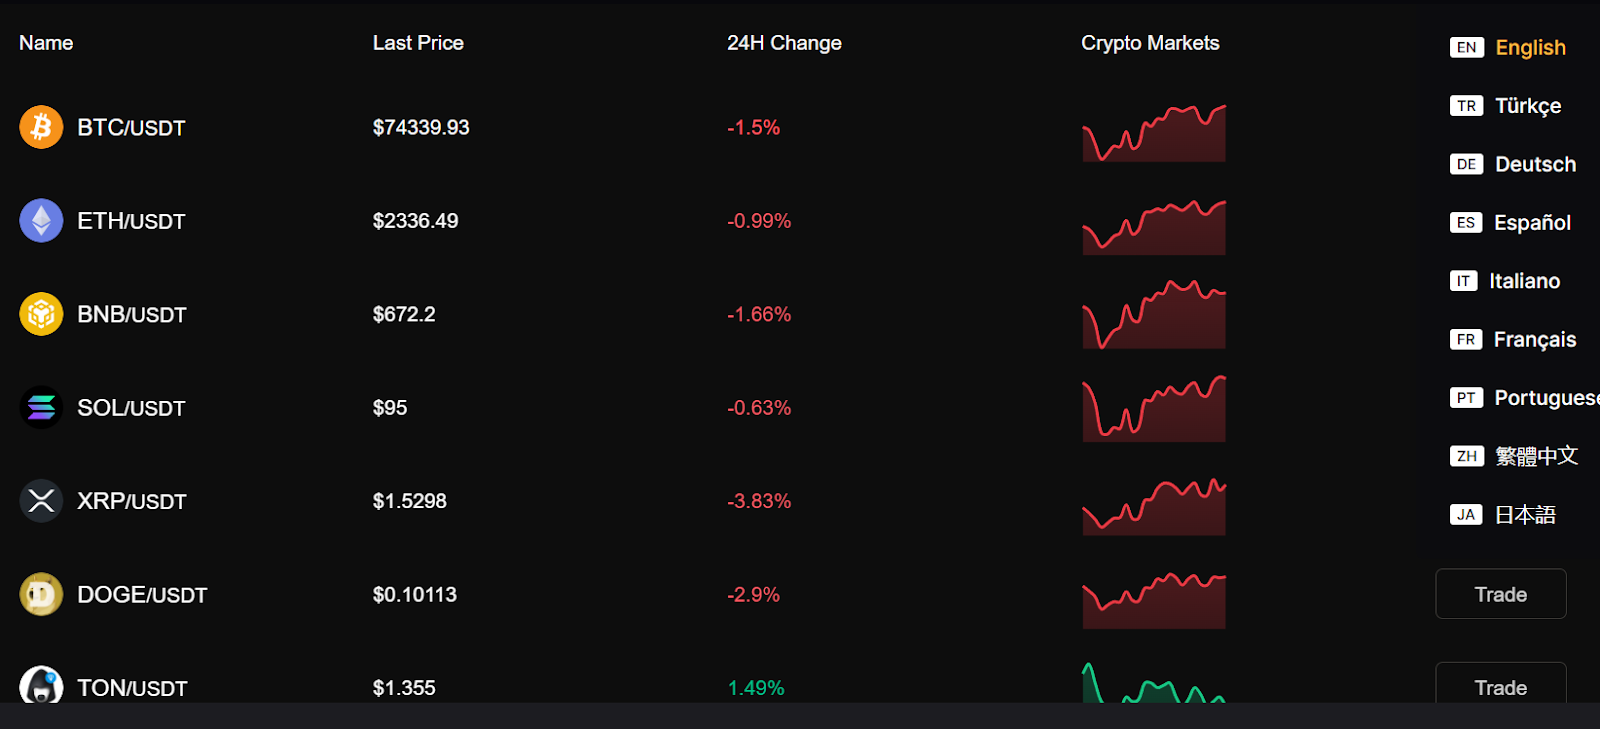Select the Ethereum logo icon
Screen dimensions: 1600x729
click(x=40, y=220)
